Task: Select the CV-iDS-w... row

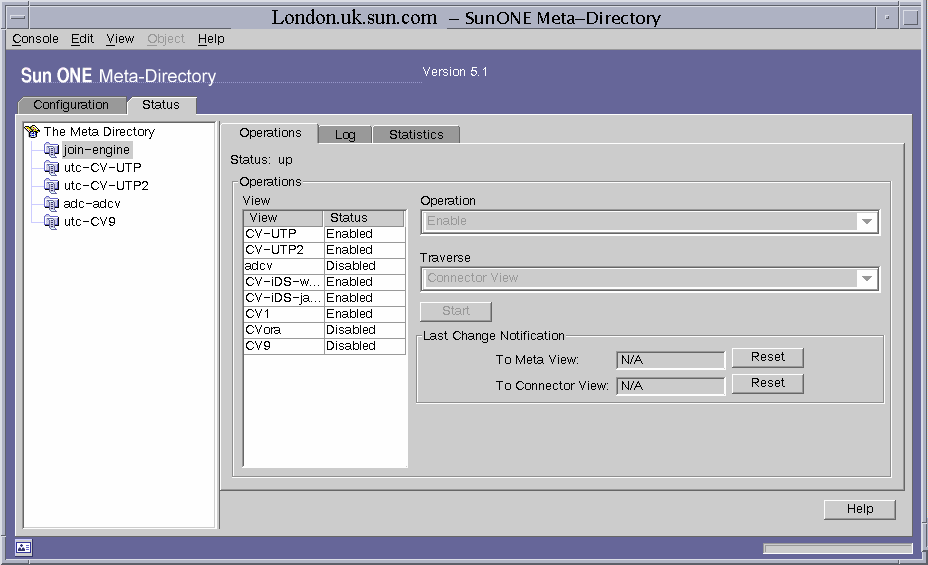Action: 324,282
